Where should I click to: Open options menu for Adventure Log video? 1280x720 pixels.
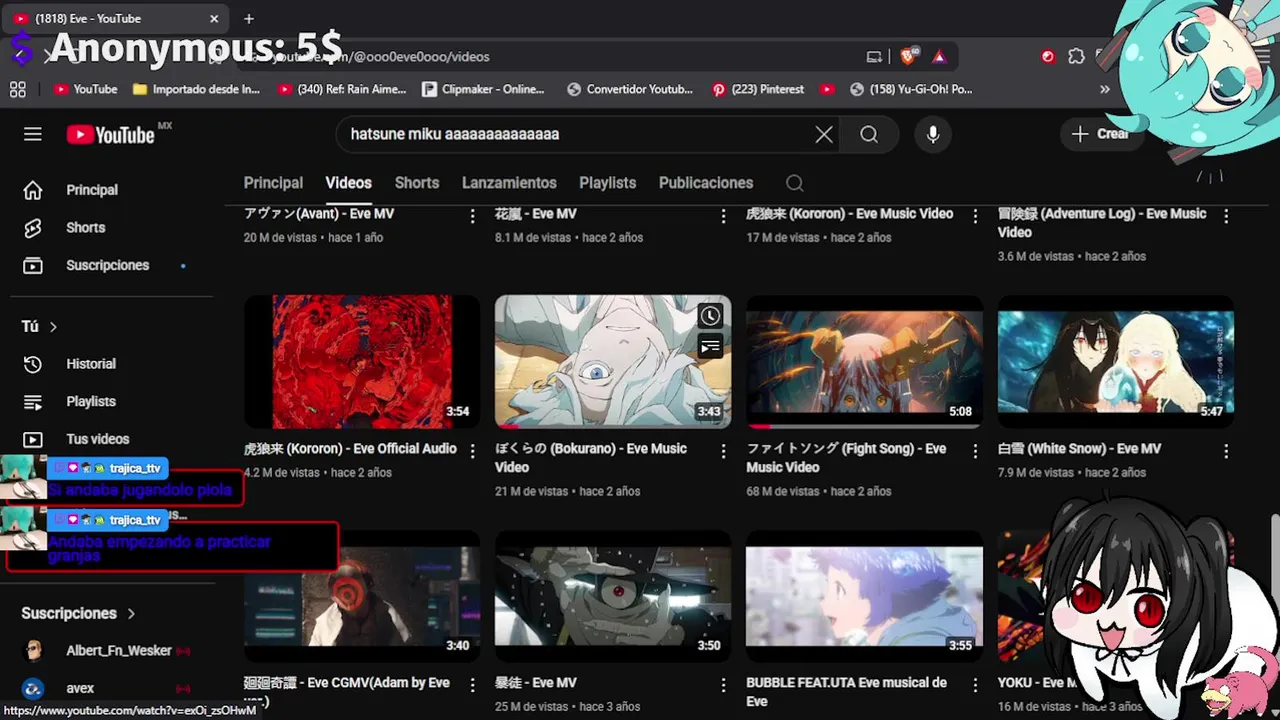(1226, 216)
